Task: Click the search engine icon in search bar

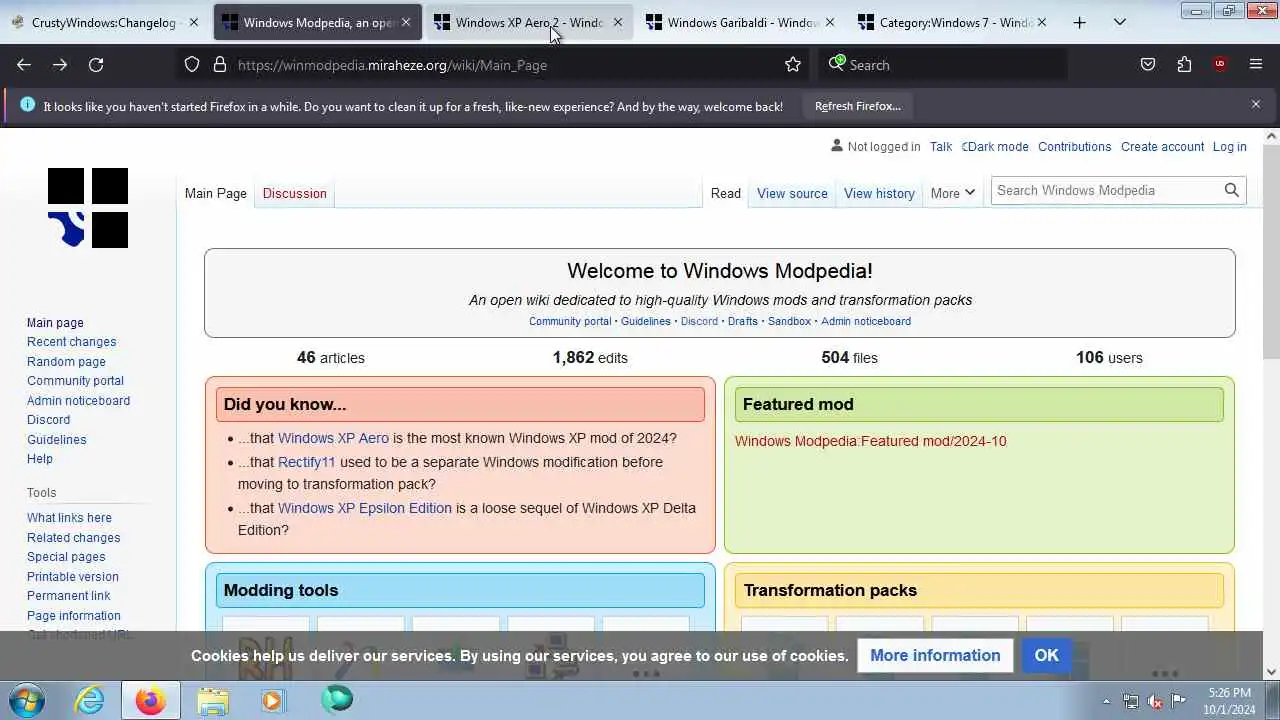Action: pos(837,64)
